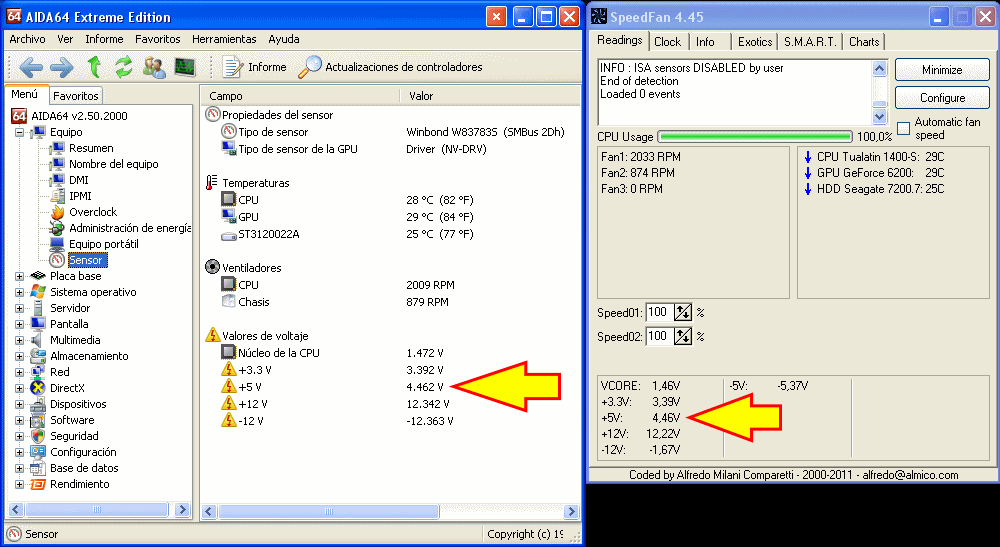1000x547 pixels.
Task: Click the Campo column header
Action: coord(300,96)
